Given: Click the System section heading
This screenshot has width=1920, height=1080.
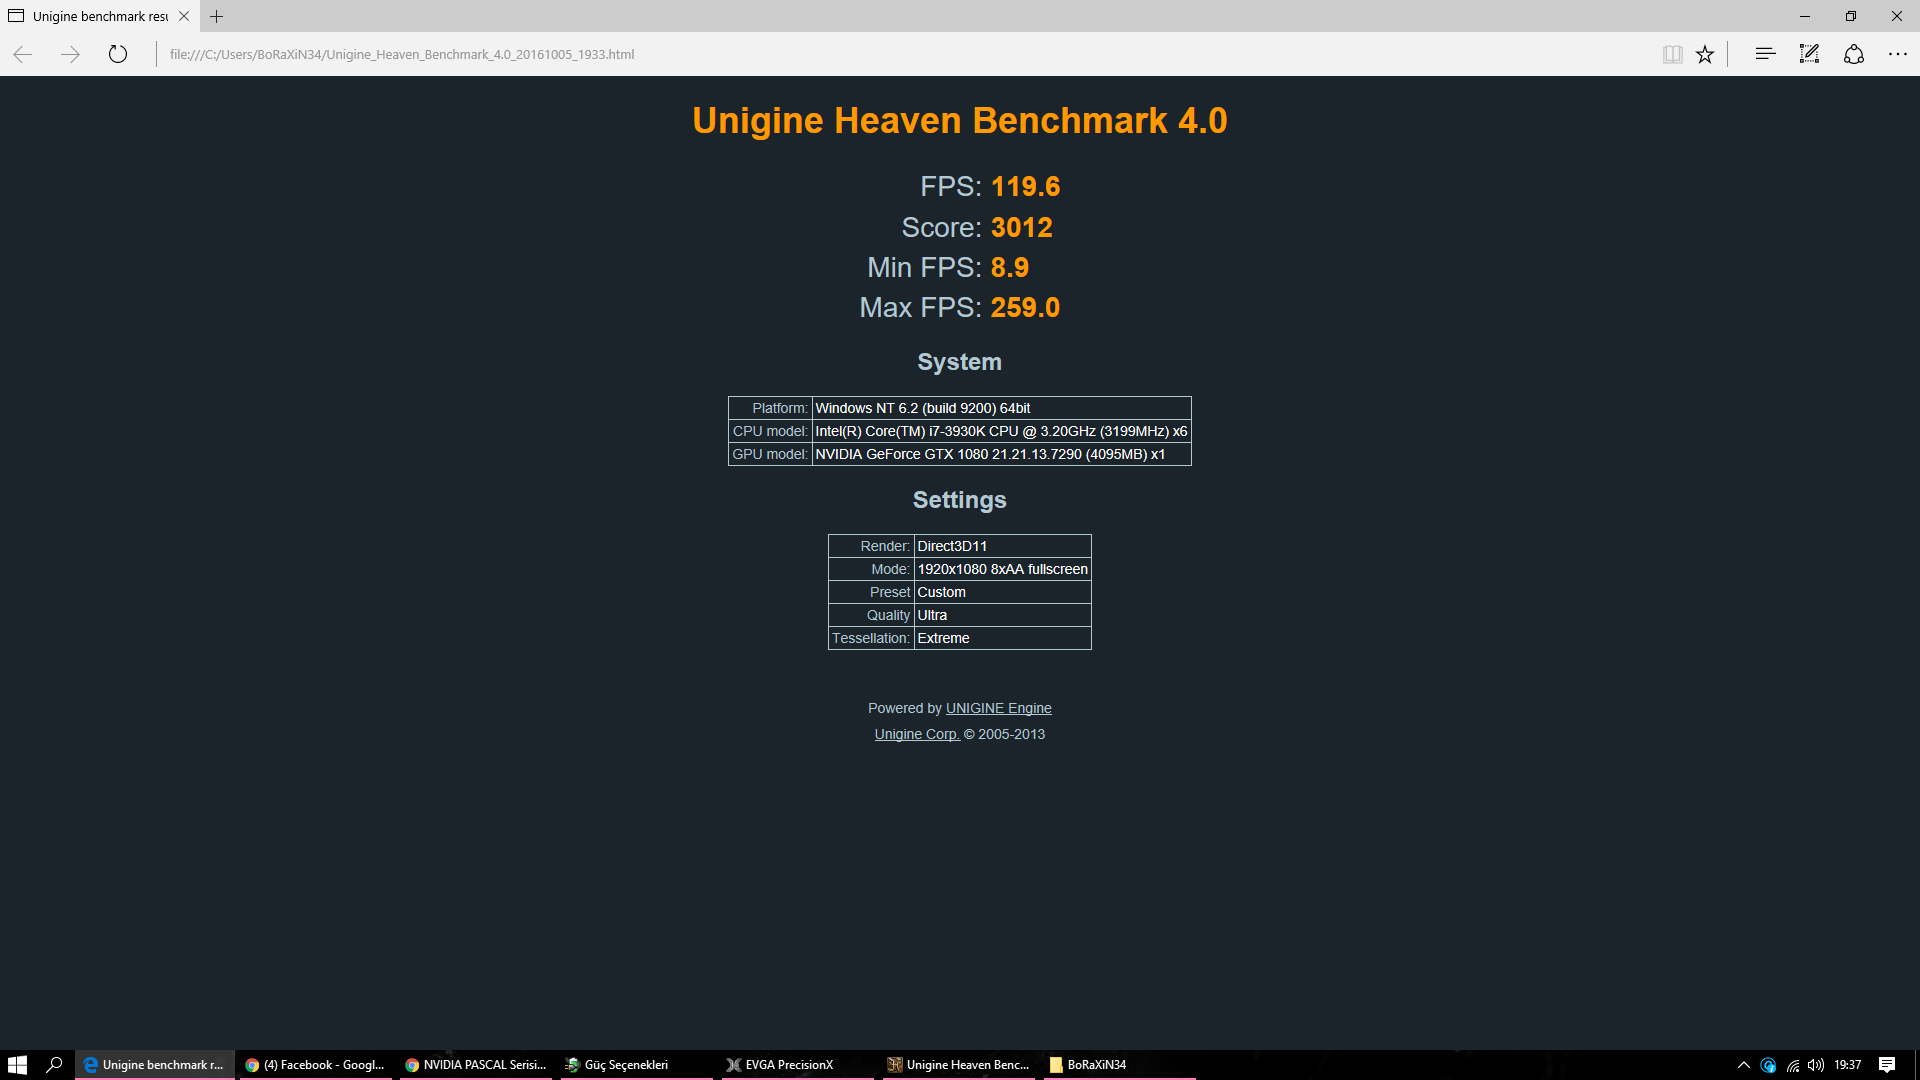Looking at the screenshot, I should click(960, 362).
